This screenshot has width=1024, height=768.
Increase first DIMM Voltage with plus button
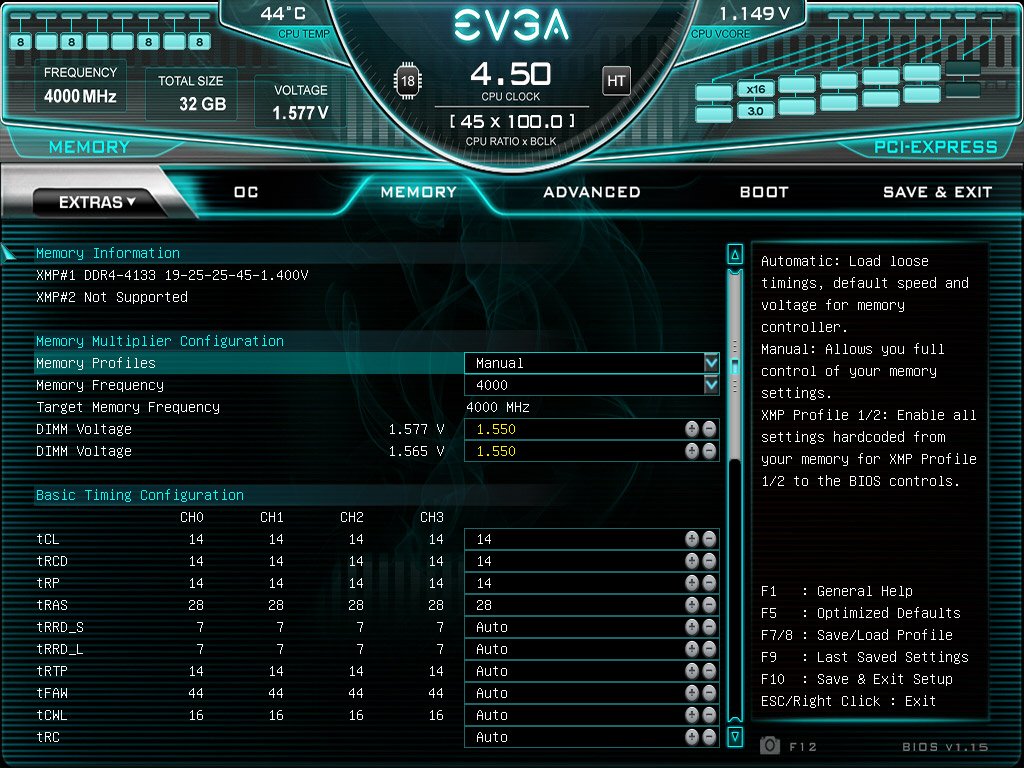point(692,429)
